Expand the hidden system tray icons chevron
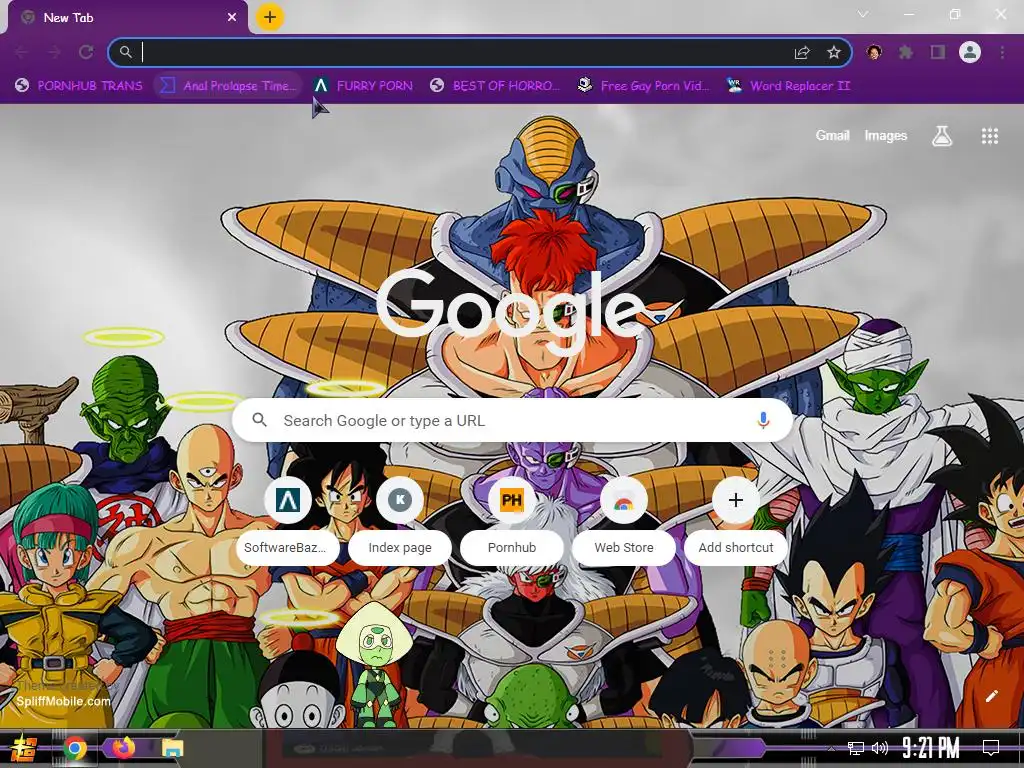The image size is (1024, 768). 831,748
